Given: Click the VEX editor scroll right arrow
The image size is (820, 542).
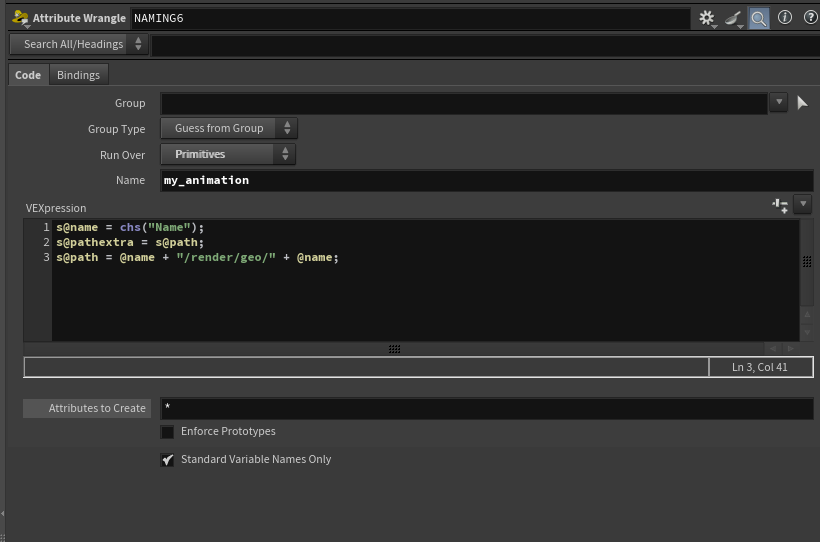Looking at the screenshot, I should pyautogui.click(x=791, y=348).
